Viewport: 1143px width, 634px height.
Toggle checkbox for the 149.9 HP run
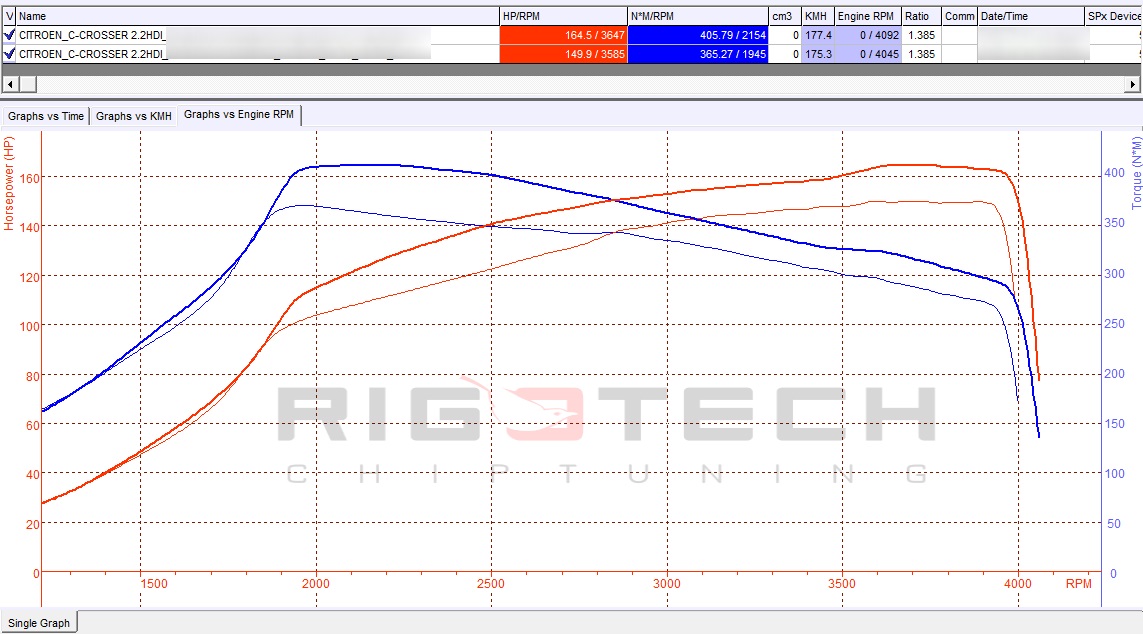tap(9, 54)
